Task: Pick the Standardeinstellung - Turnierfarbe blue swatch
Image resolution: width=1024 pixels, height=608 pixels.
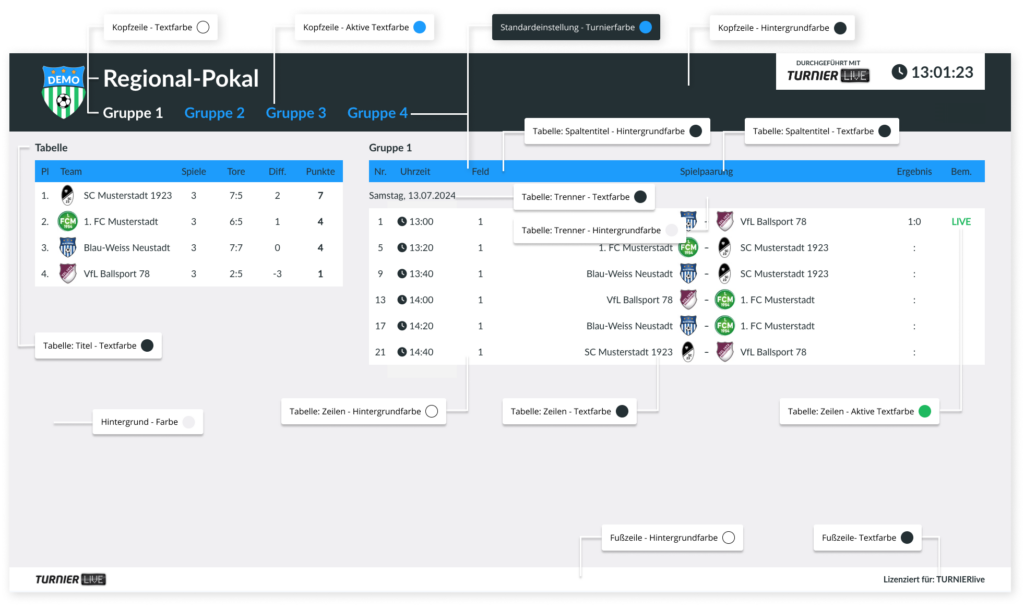Action: pyautogui.click(x=645, y=27)
